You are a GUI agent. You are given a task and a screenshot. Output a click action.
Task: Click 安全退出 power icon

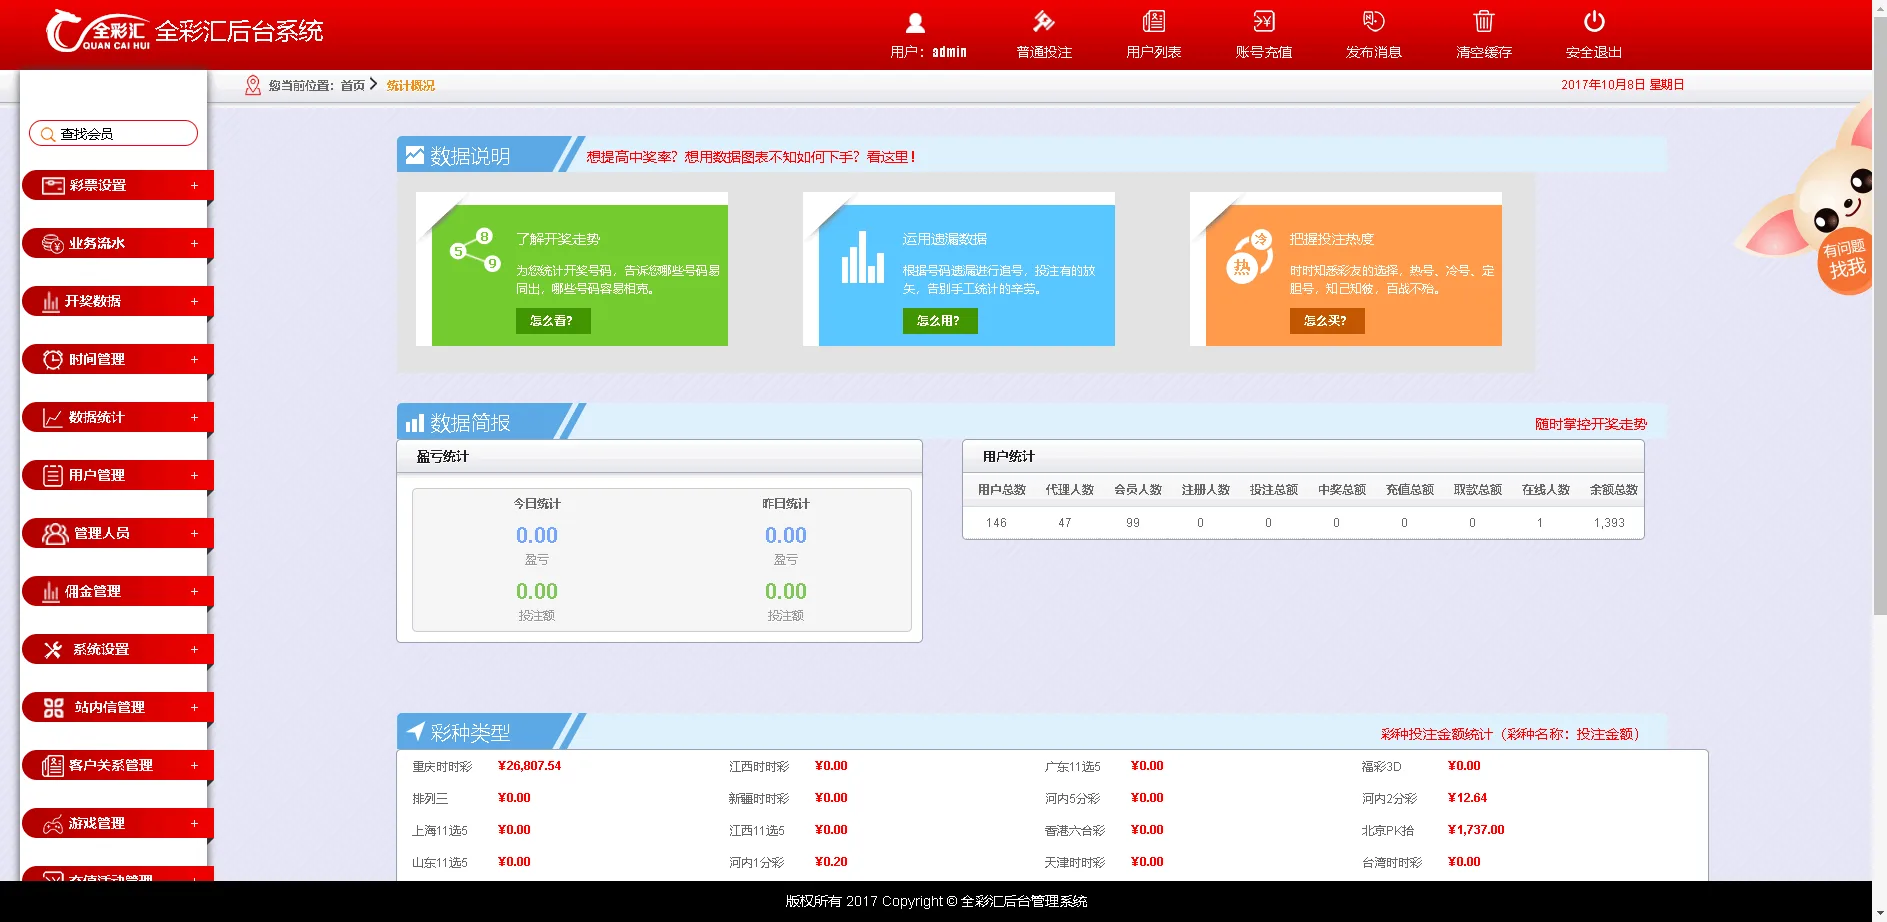point(1594,21)
